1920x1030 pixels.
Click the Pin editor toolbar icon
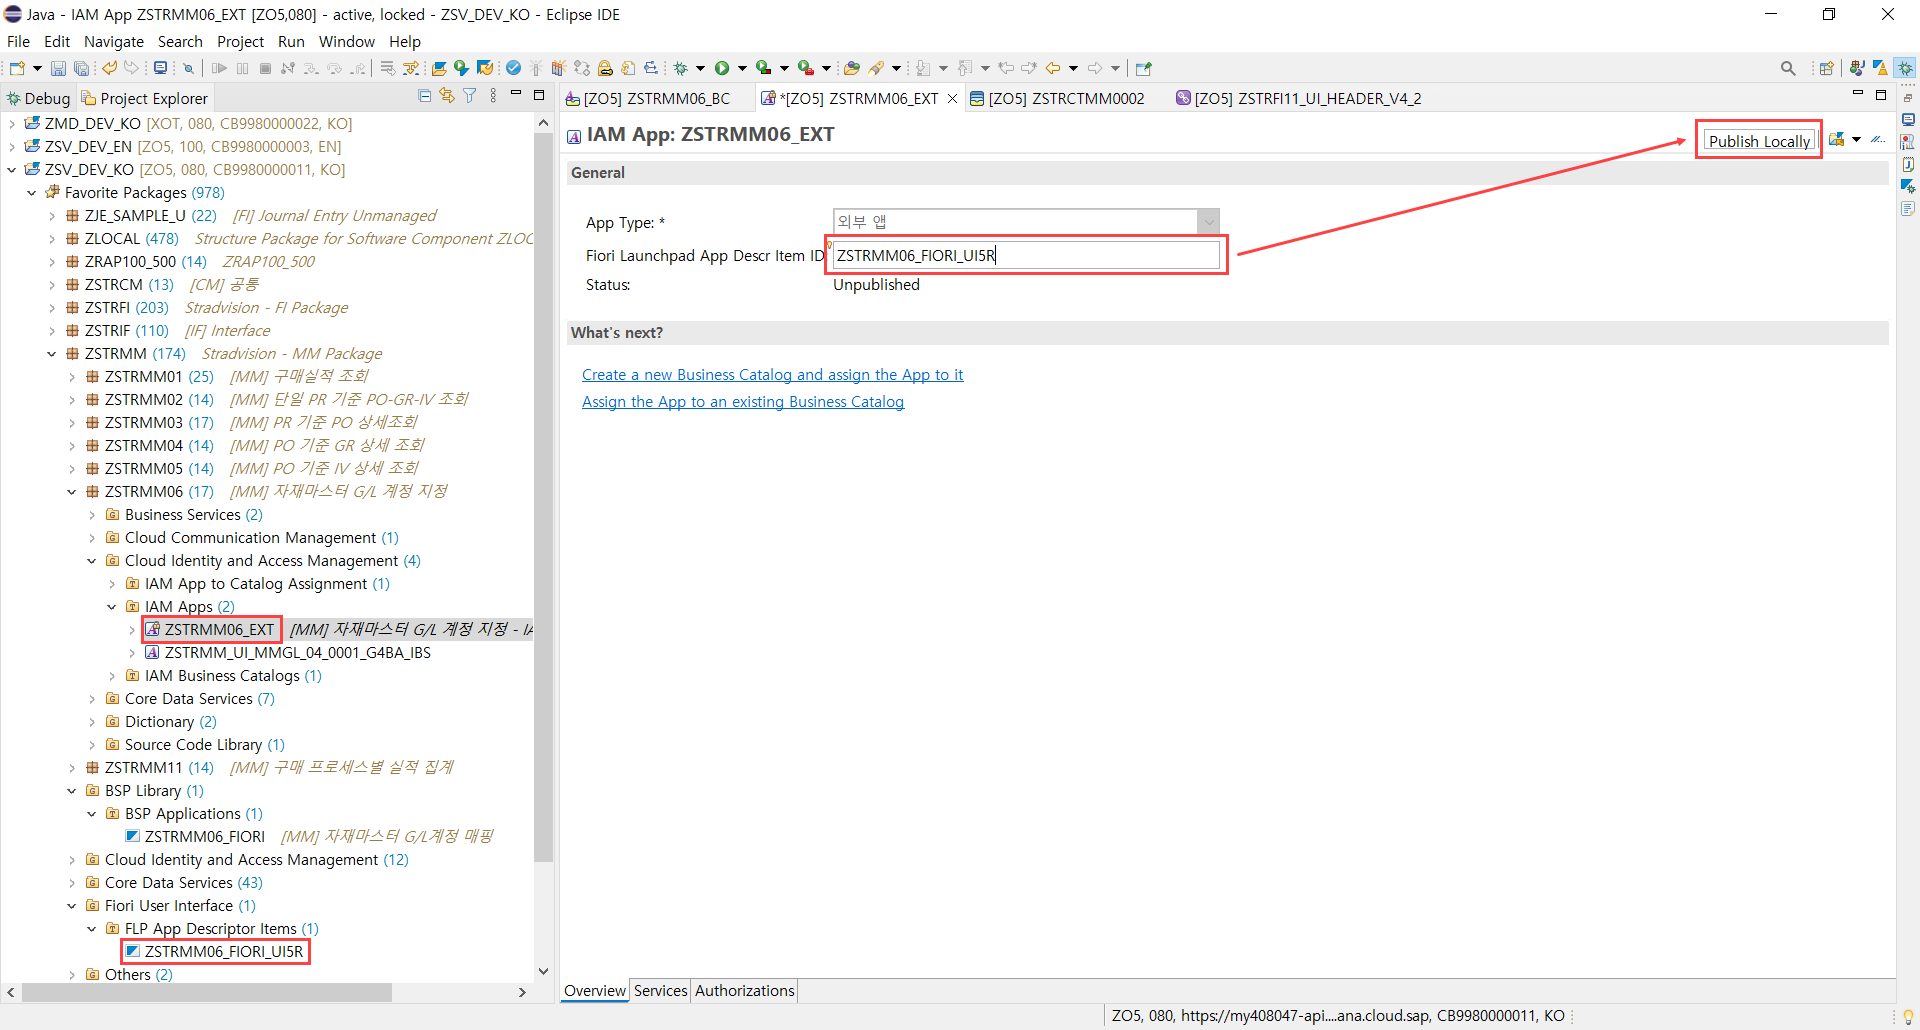point(1144,68)
